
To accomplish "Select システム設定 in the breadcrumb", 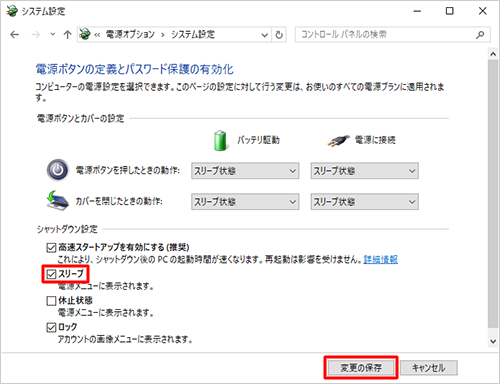I will [193, 34].
